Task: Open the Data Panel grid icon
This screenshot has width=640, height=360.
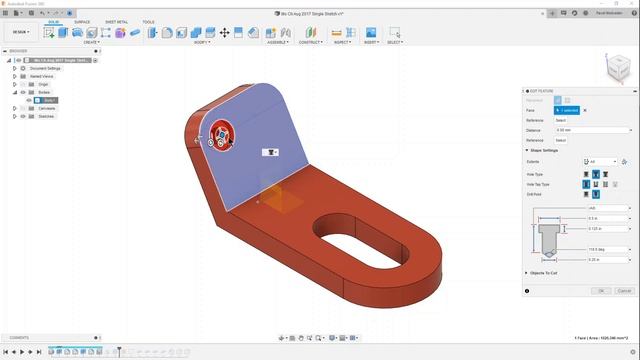Action: pos(5,13)
